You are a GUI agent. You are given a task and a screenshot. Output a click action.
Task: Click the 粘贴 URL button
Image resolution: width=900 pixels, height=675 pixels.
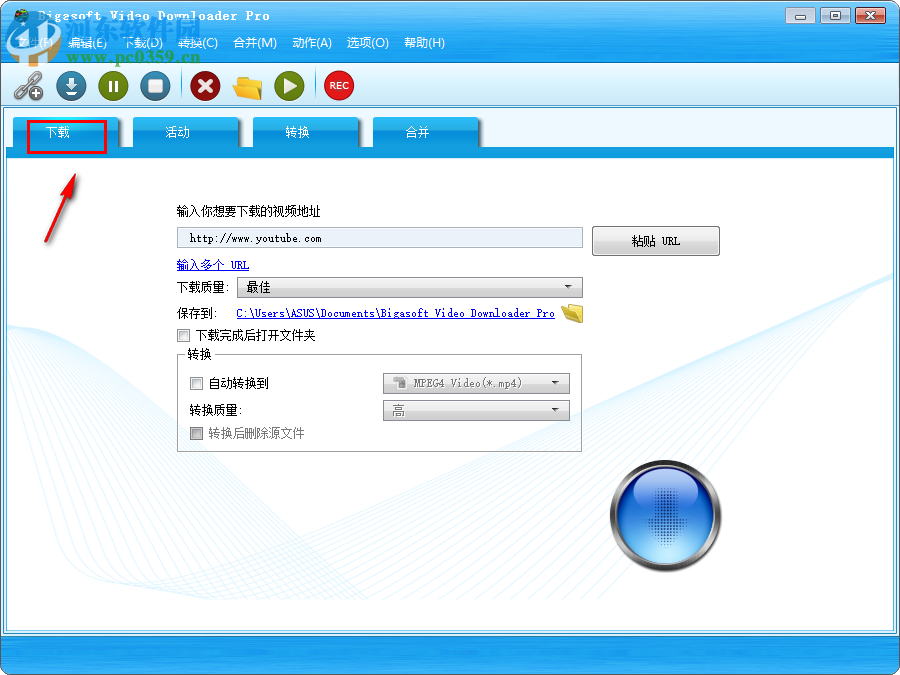coord(655,241)
